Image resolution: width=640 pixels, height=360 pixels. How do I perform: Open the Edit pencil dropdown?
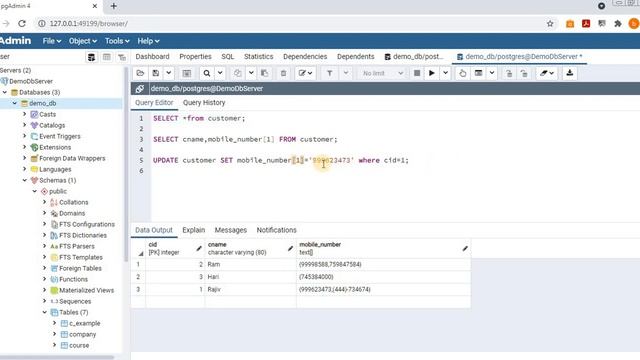305,73
